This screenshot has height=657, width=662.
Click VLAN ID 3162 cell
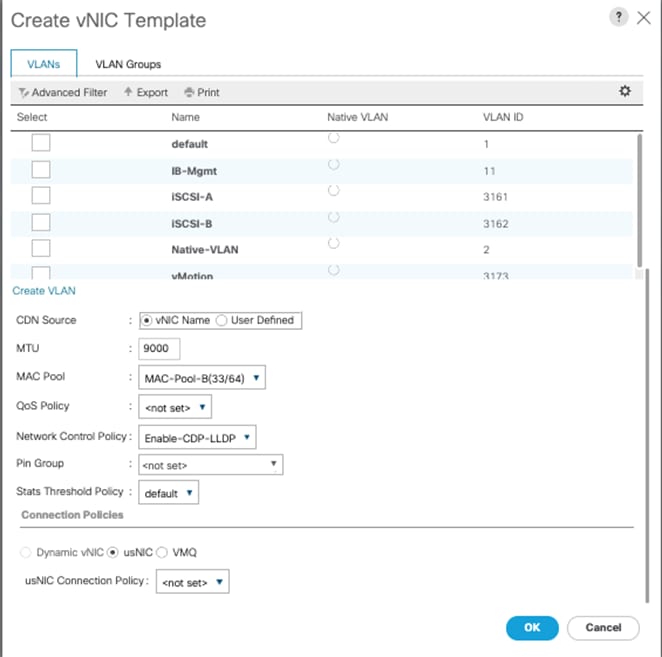496,223
